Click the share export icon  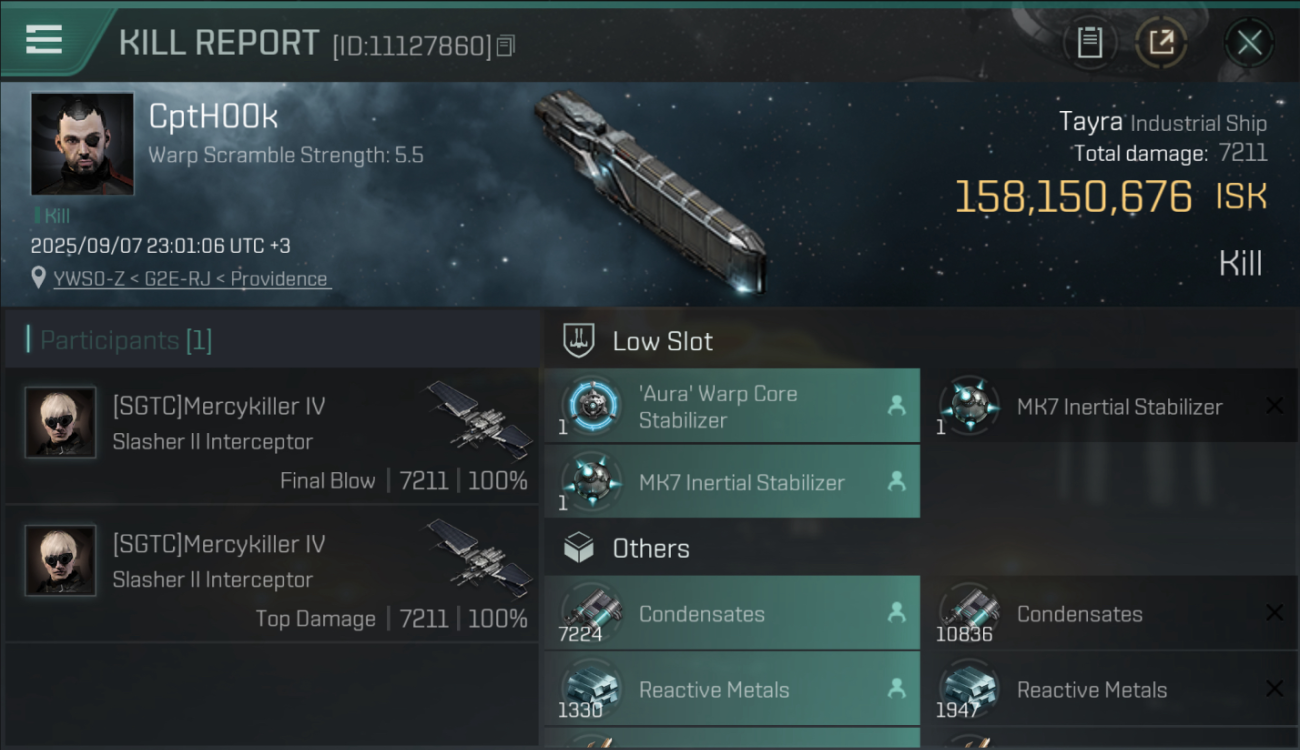pyautogui.click(x=1161, y=43)
